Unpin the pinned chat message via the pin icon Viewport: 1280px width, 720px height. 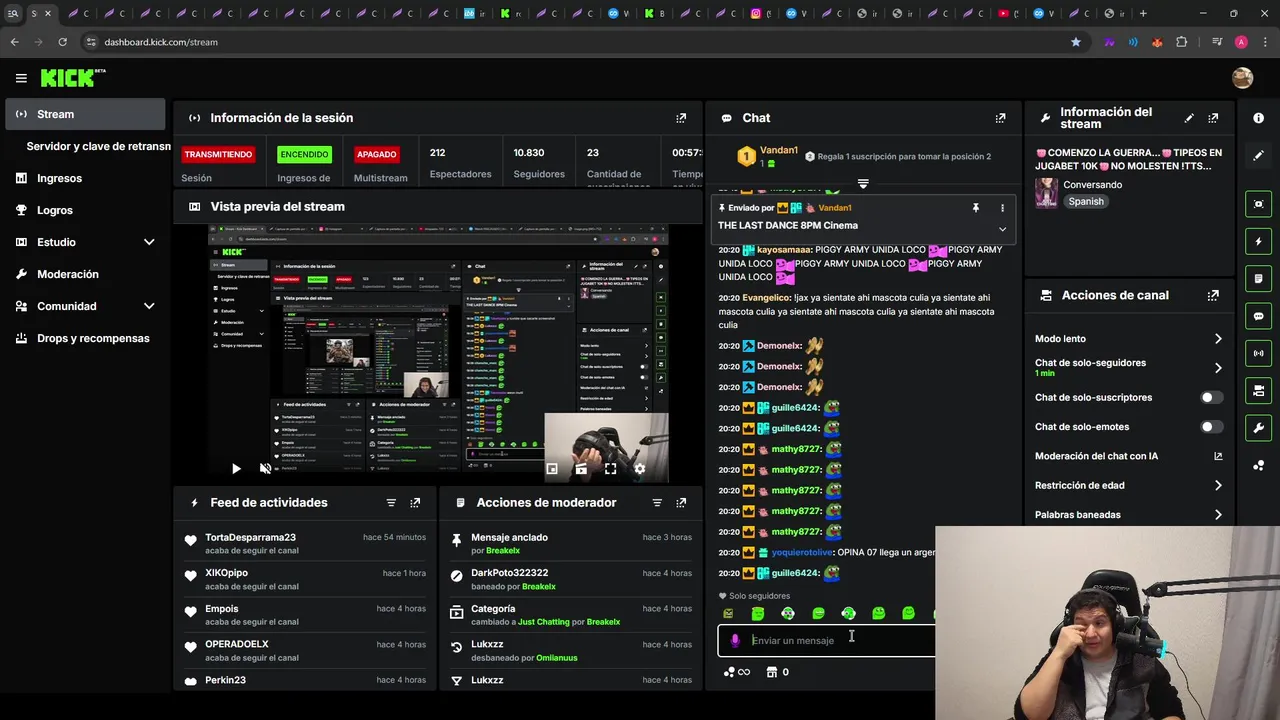(x=975, y=208)
